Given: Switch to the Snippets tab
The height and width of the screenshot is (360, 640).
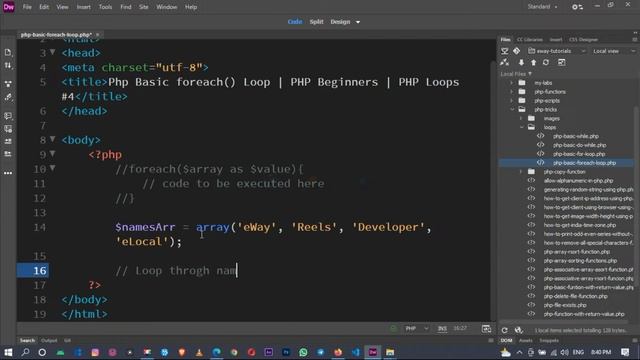Looking at the screenshot, I should coord(549,340).
